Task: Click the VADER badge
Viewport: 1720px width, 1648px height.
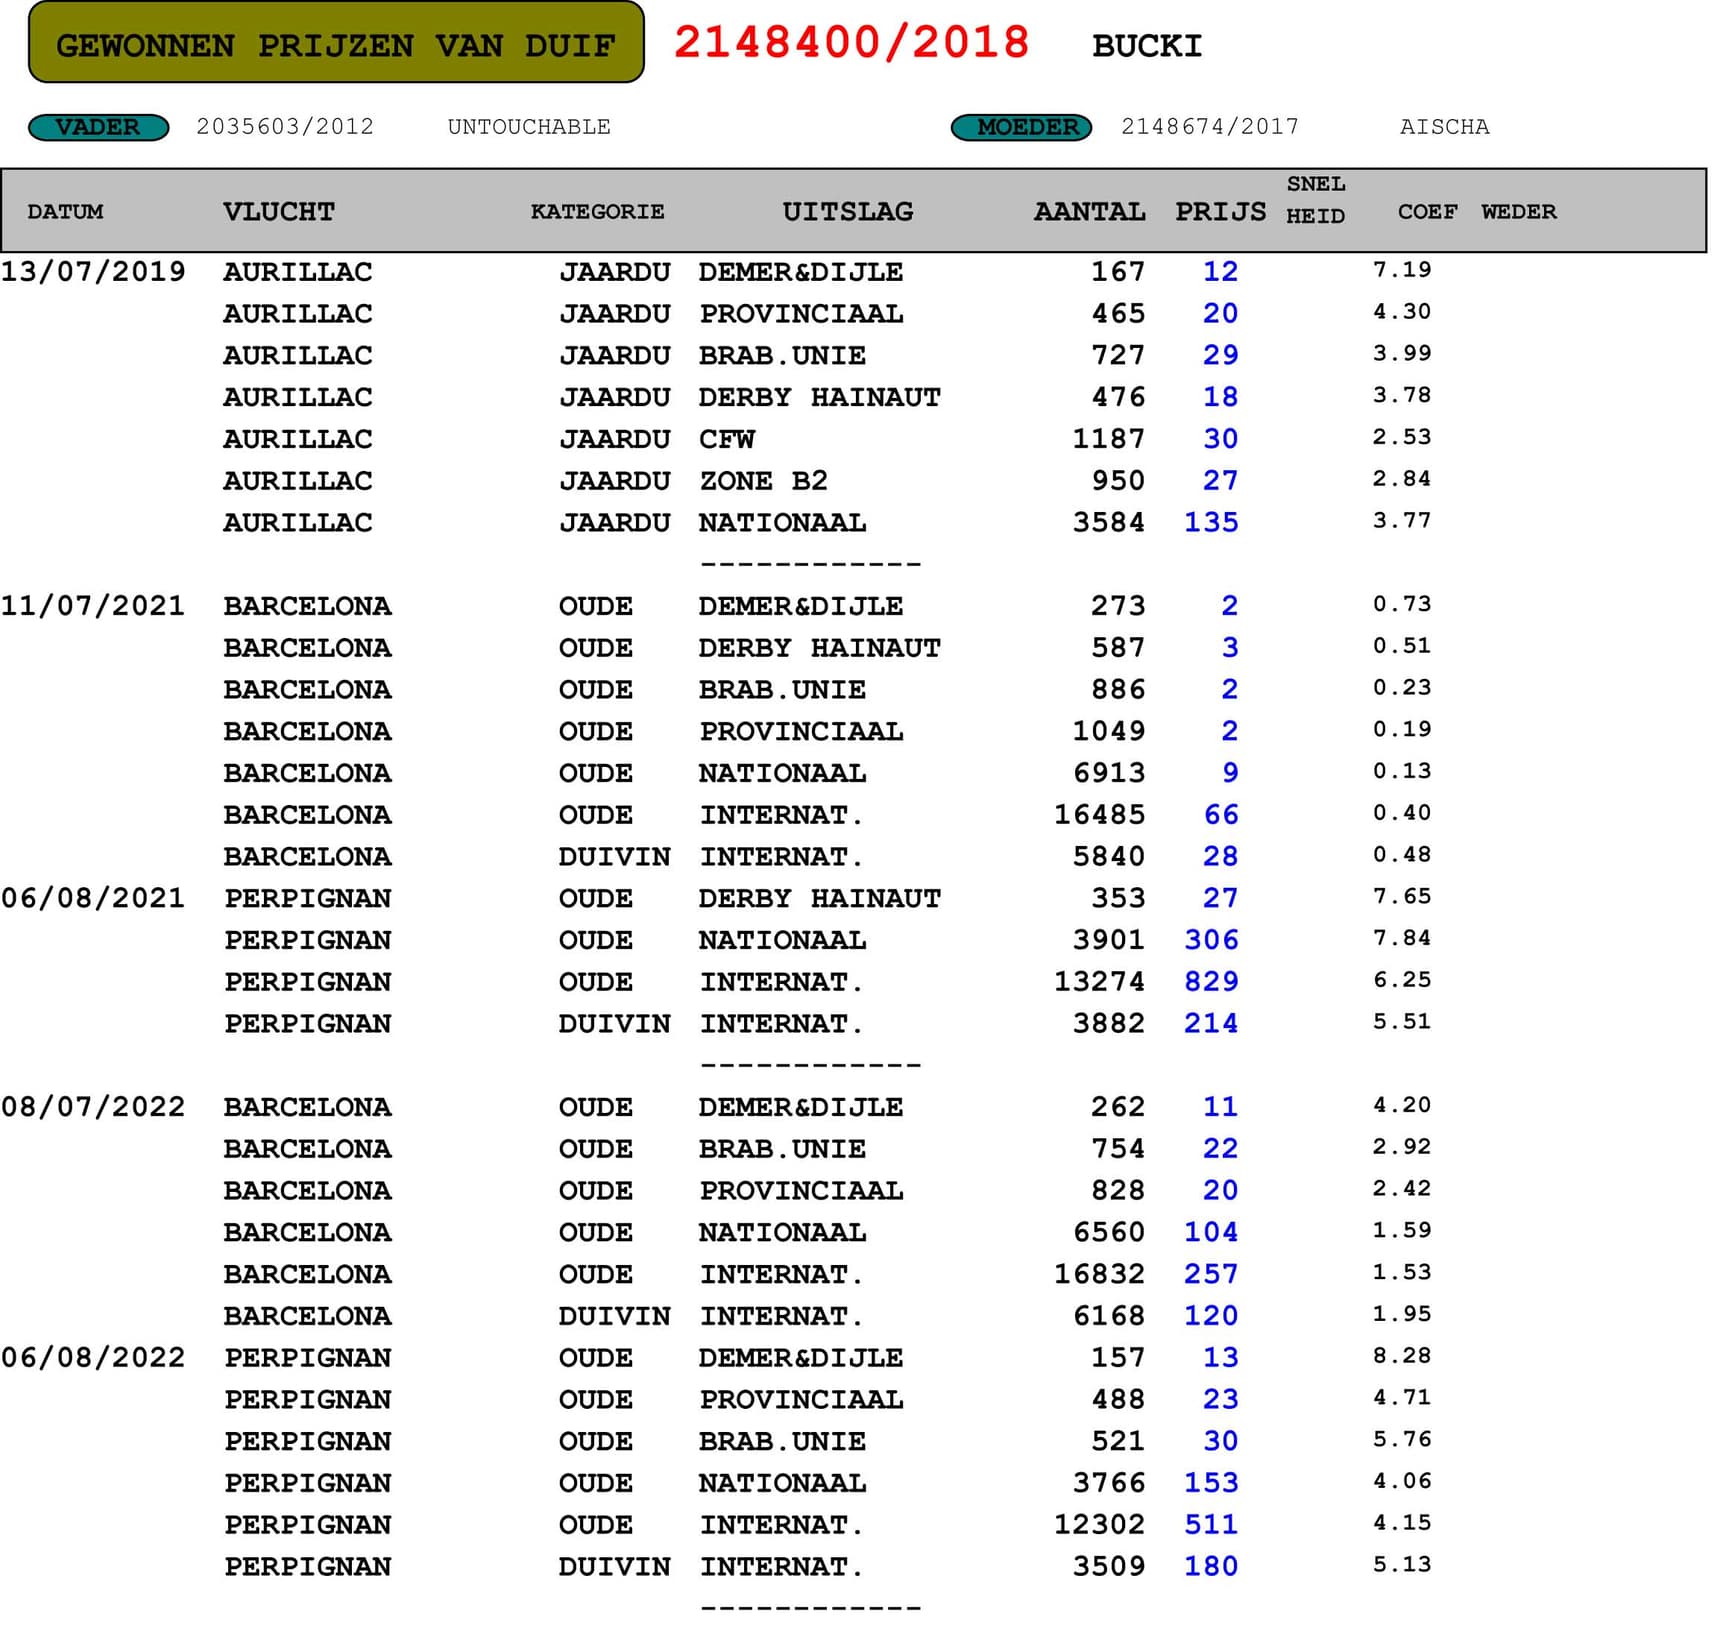Action: [98, 127]
